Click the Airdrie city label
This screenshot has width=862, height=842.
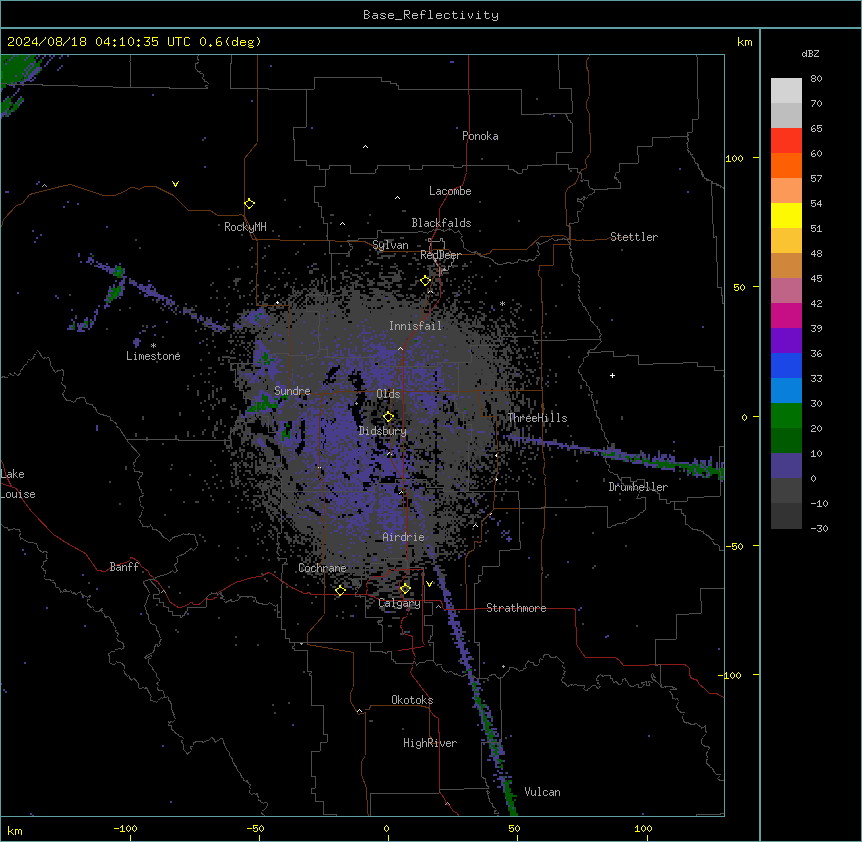tap(403, 537)
